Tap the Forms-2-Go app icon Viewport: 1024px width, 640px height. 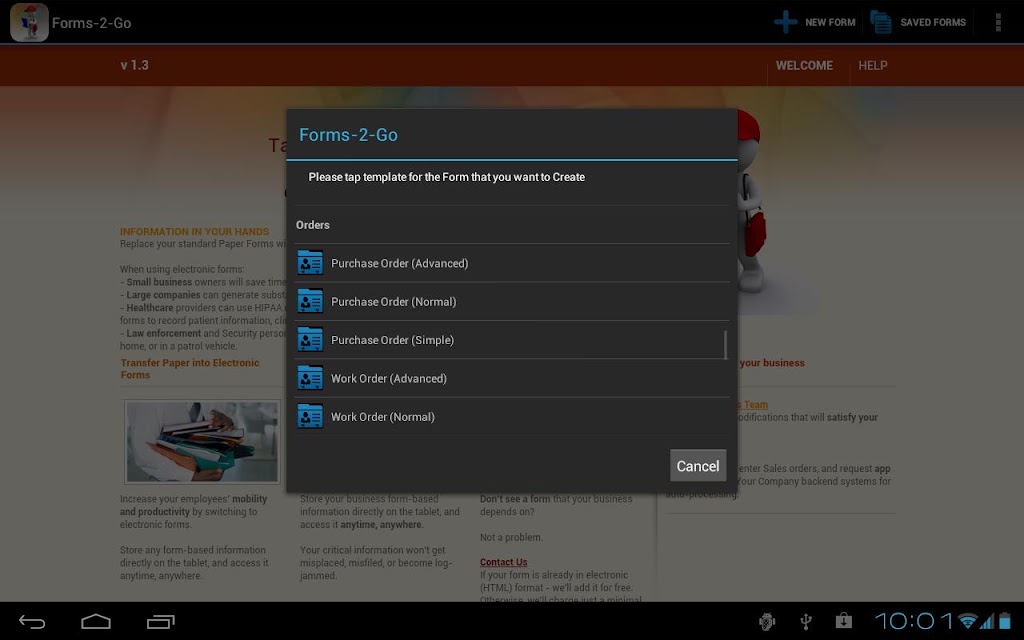(x=29, y=22)
